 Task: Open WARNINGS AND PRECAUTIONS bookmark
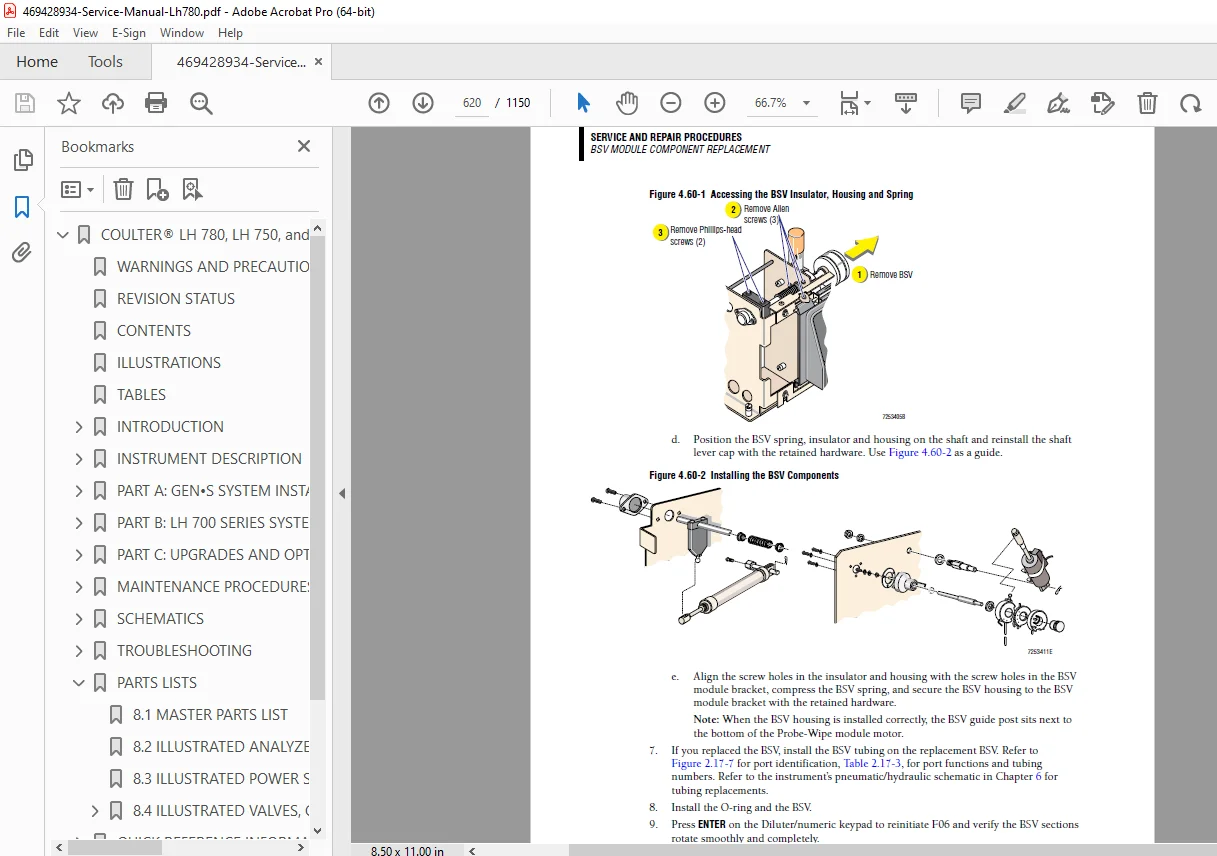212,267
